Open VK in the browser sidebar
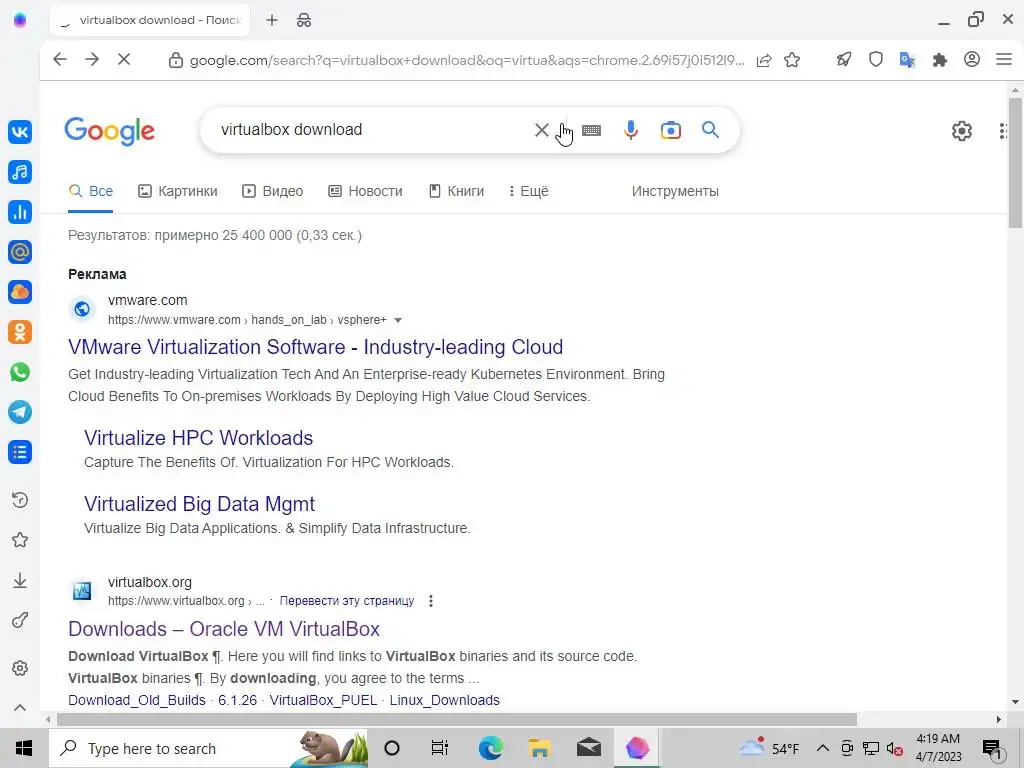This screenshot has height=768, width=1024. tap(20, 132)
